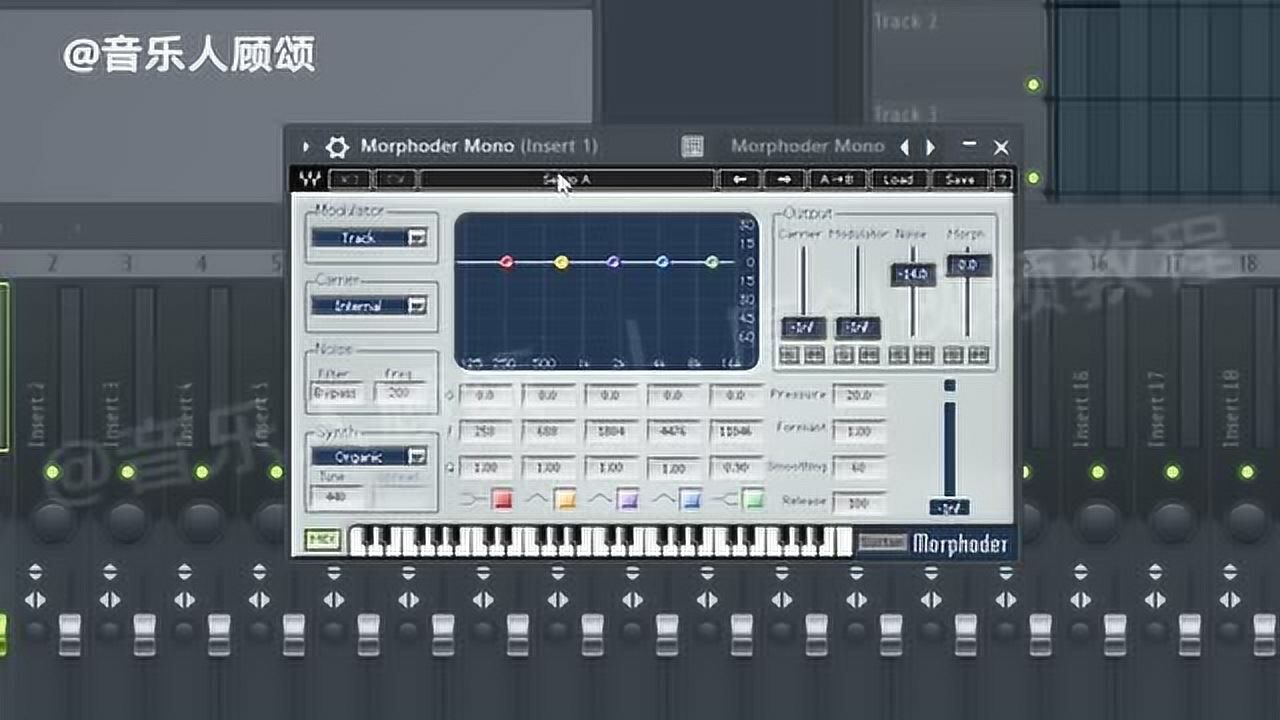Click the next preset right arrow button

click(x=784, y=180)
